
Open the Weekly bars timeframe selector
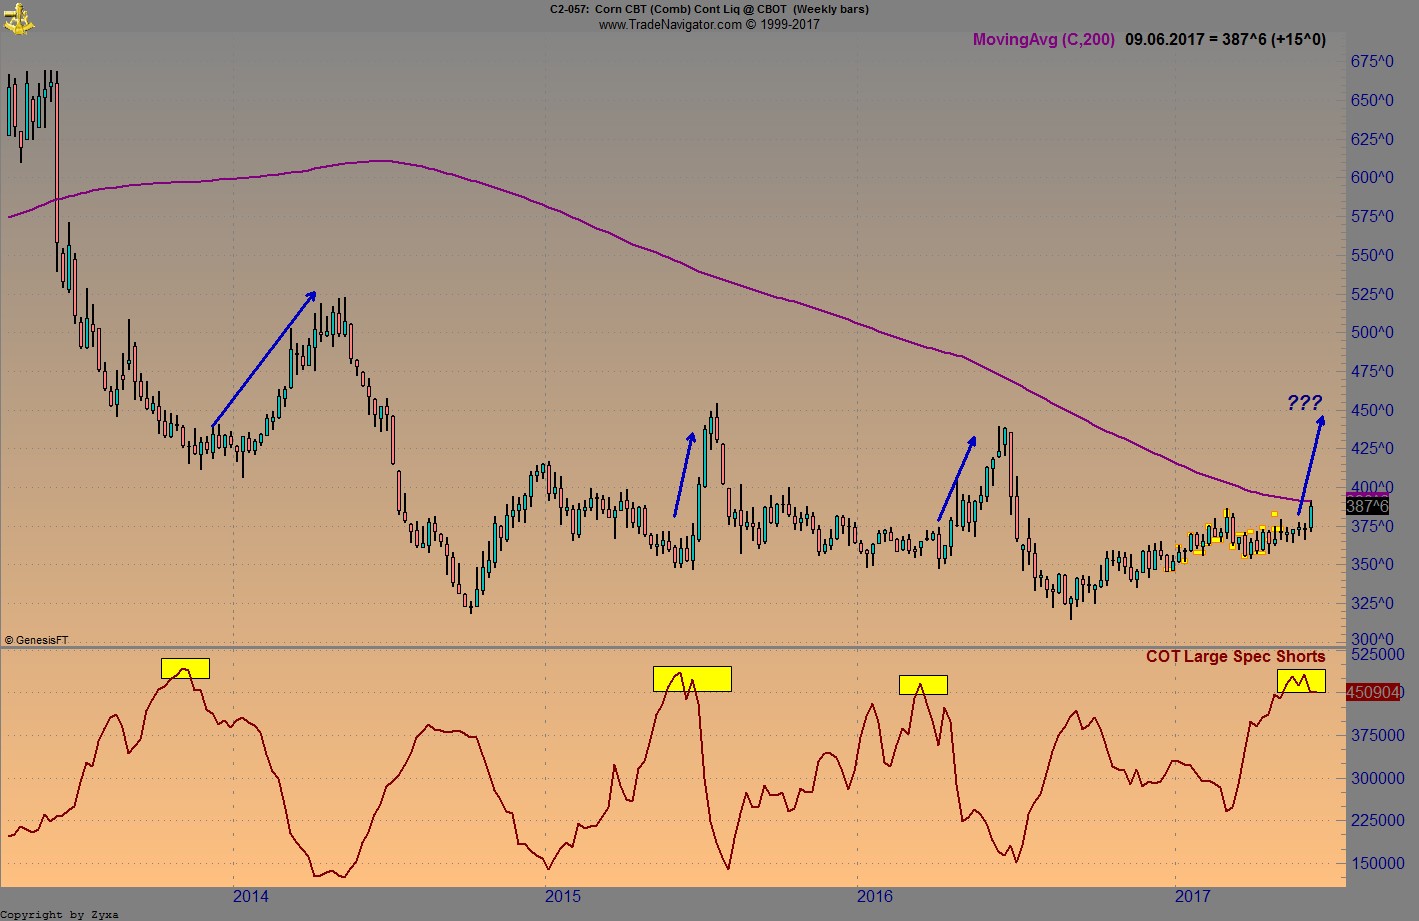832,9
